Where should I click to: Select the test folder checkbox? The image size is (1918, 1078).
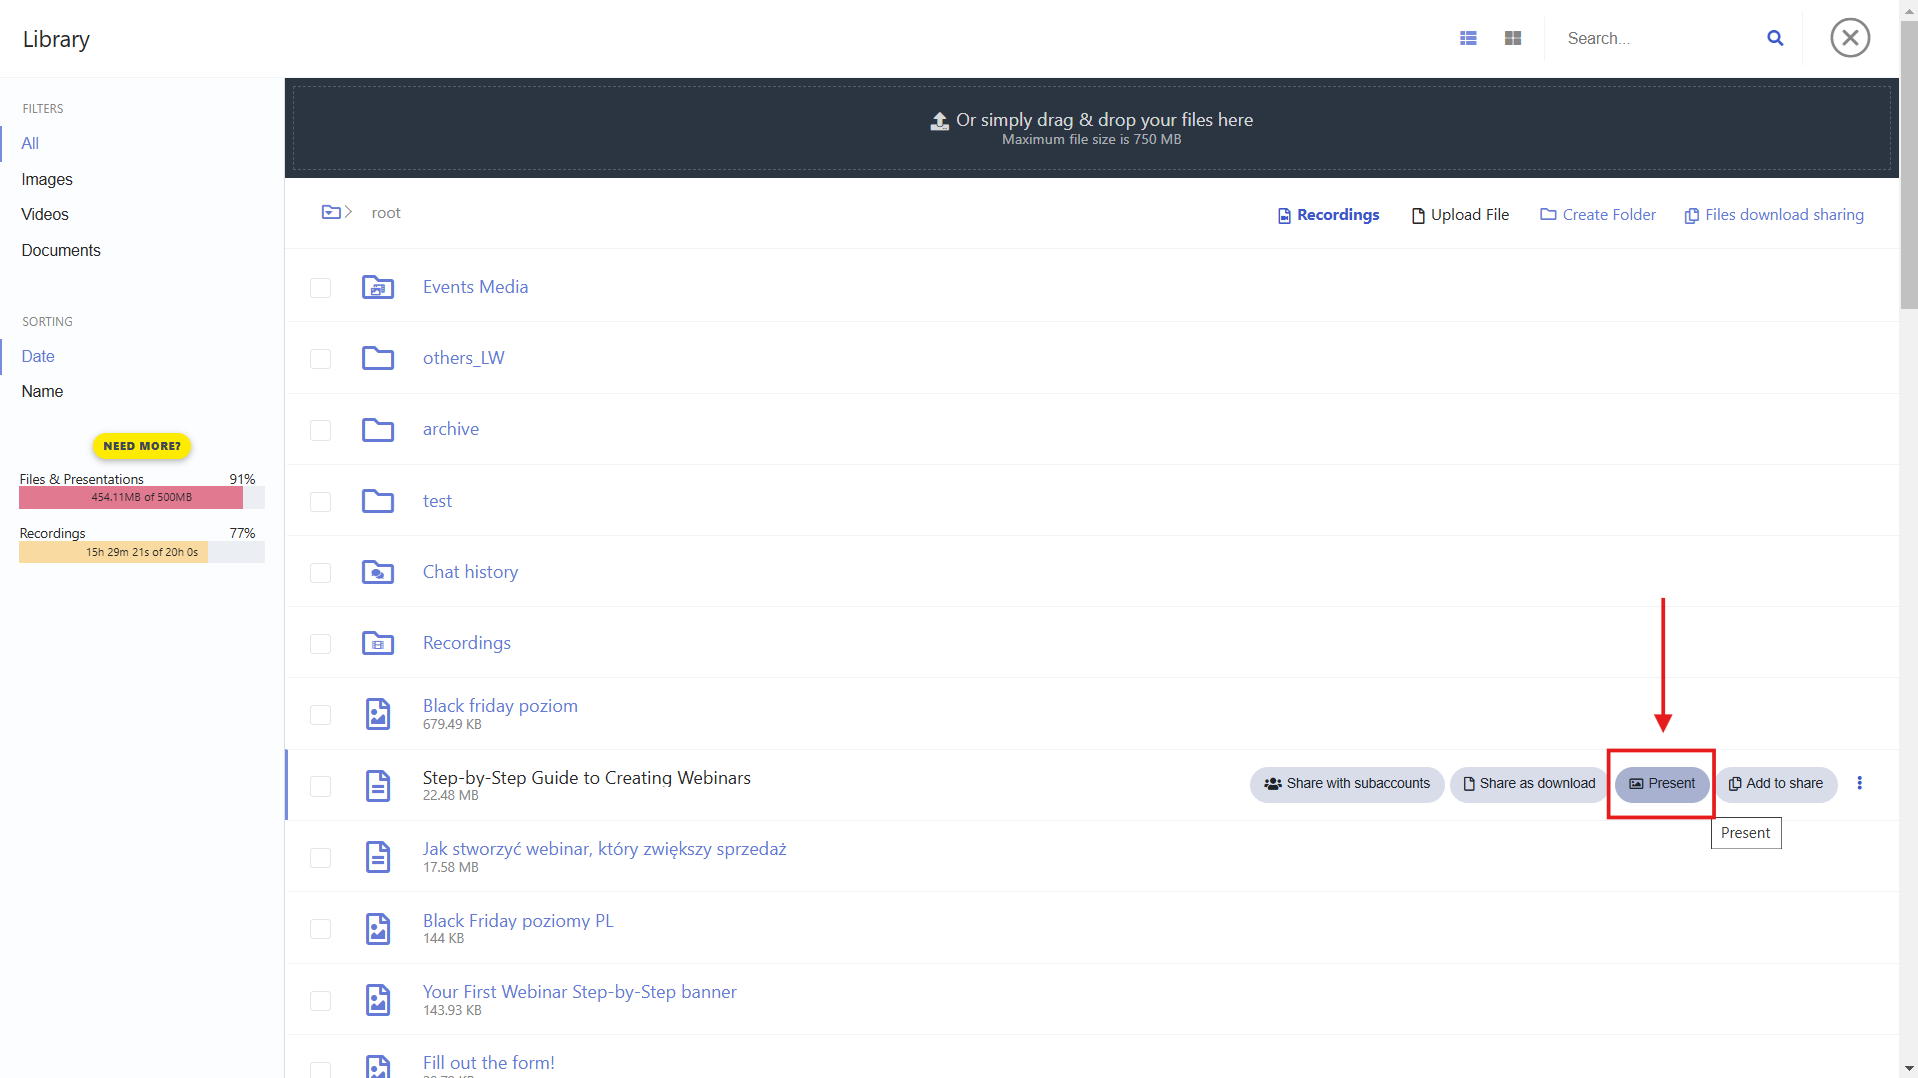click(x=320, y=502)
